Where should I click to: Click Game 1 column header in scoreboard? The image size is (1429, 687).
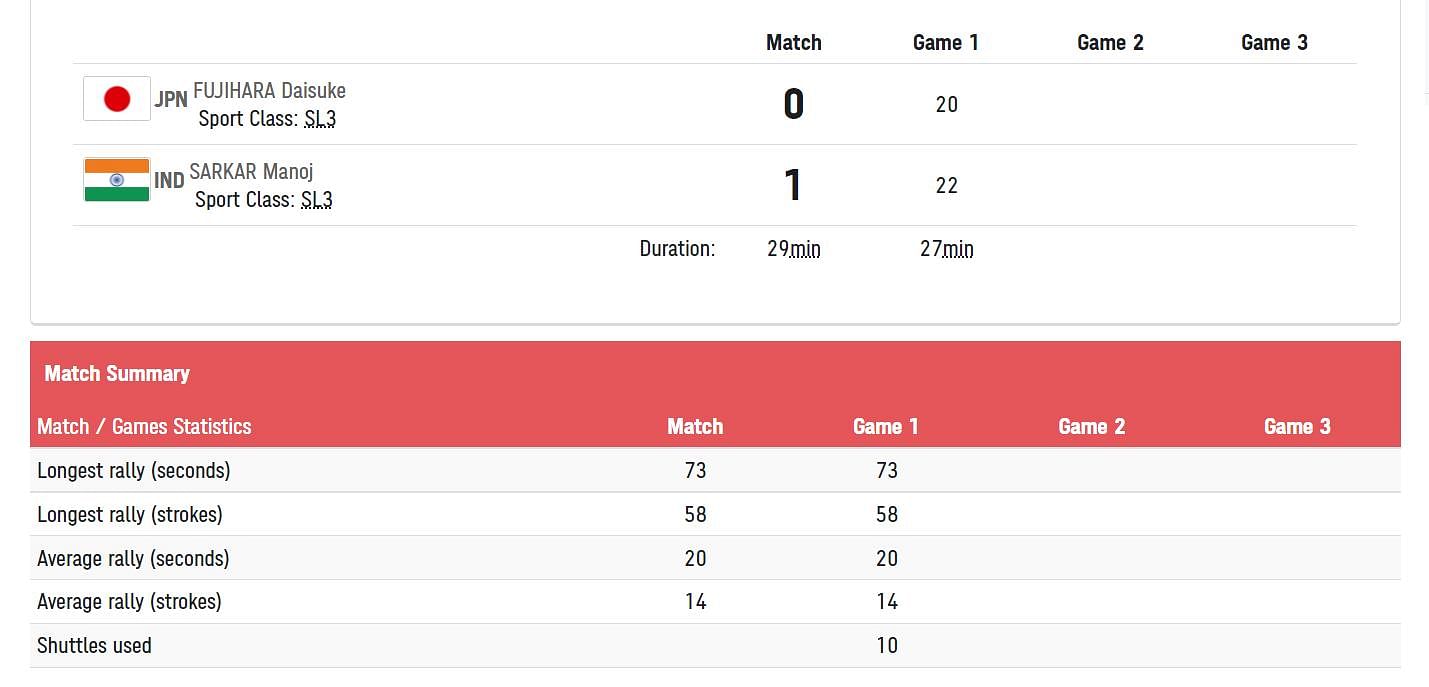(946, 42)
